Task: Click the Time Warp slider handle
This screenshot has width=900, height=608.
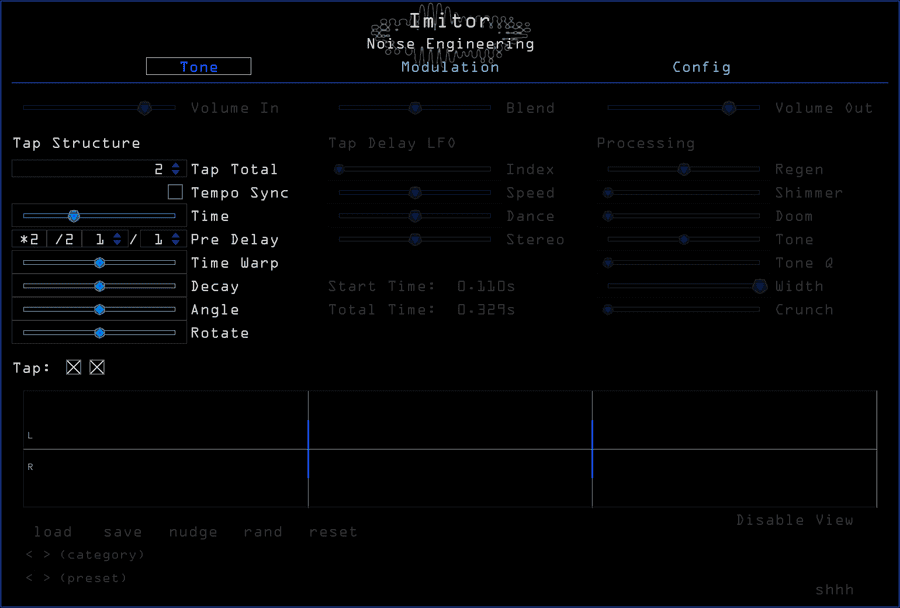Action: [x=99, y=262]
